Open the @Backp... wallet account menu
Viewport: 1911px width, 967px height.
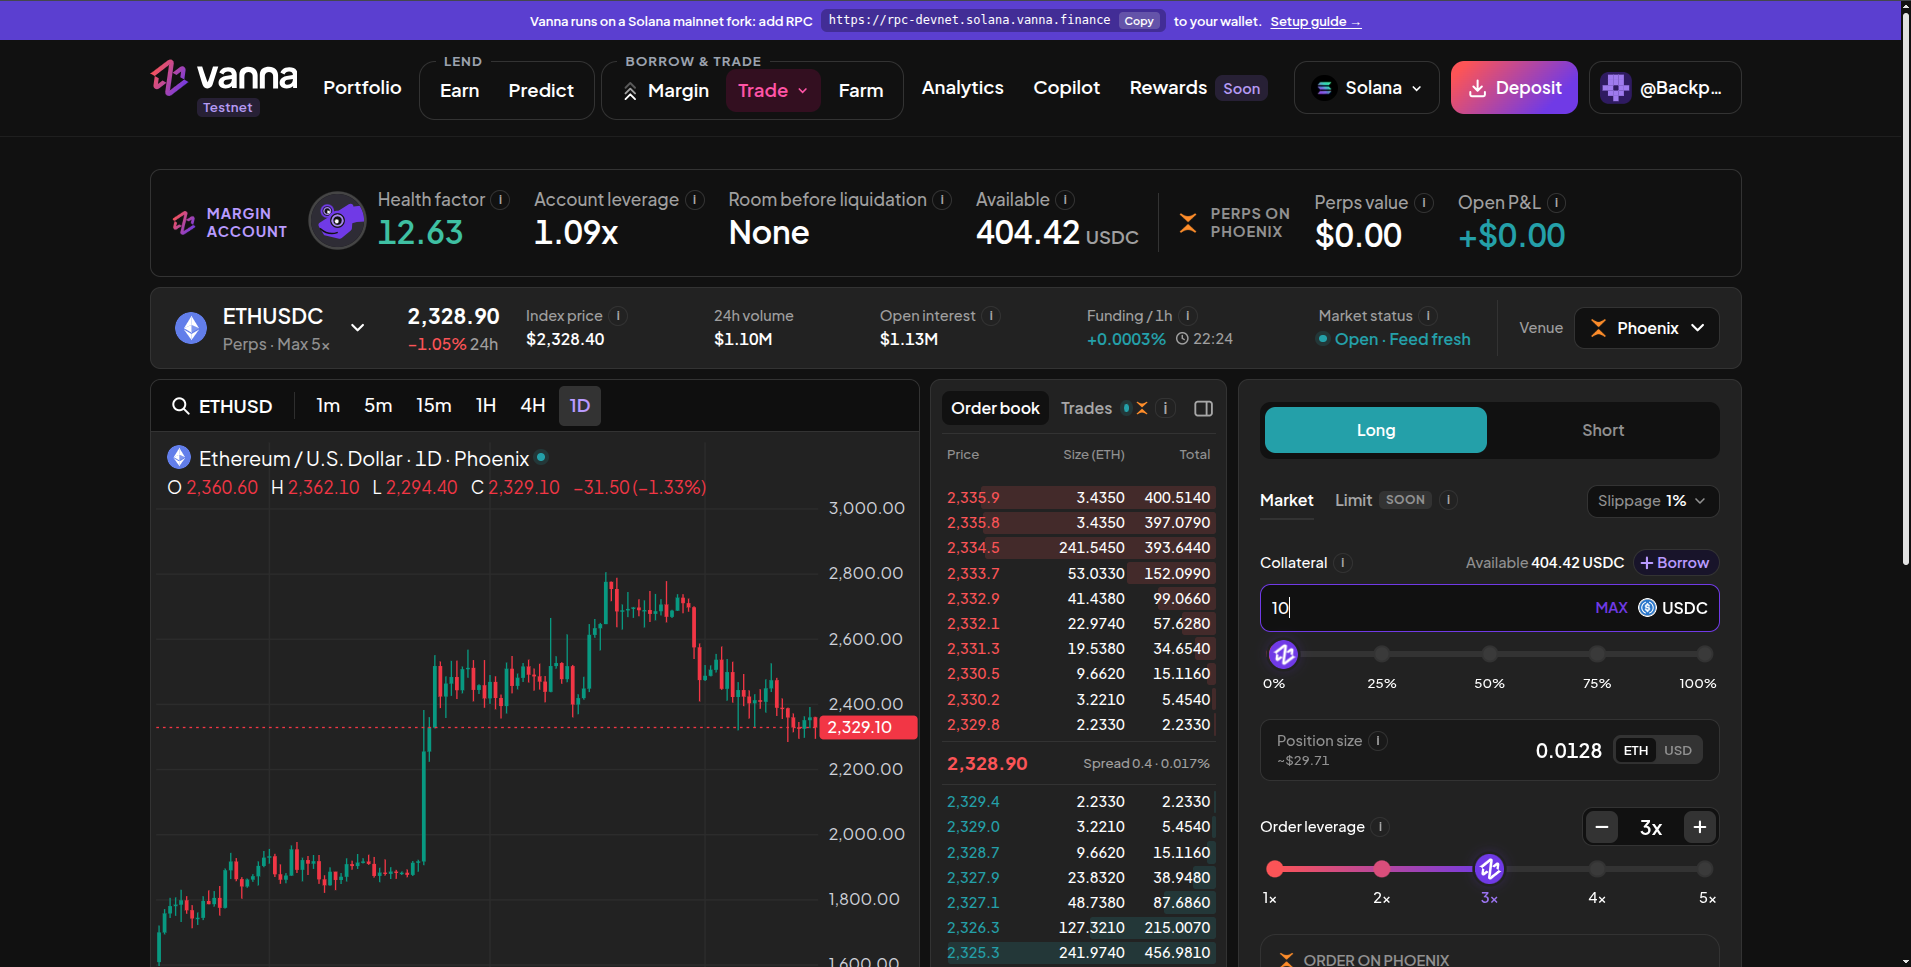1665,88
